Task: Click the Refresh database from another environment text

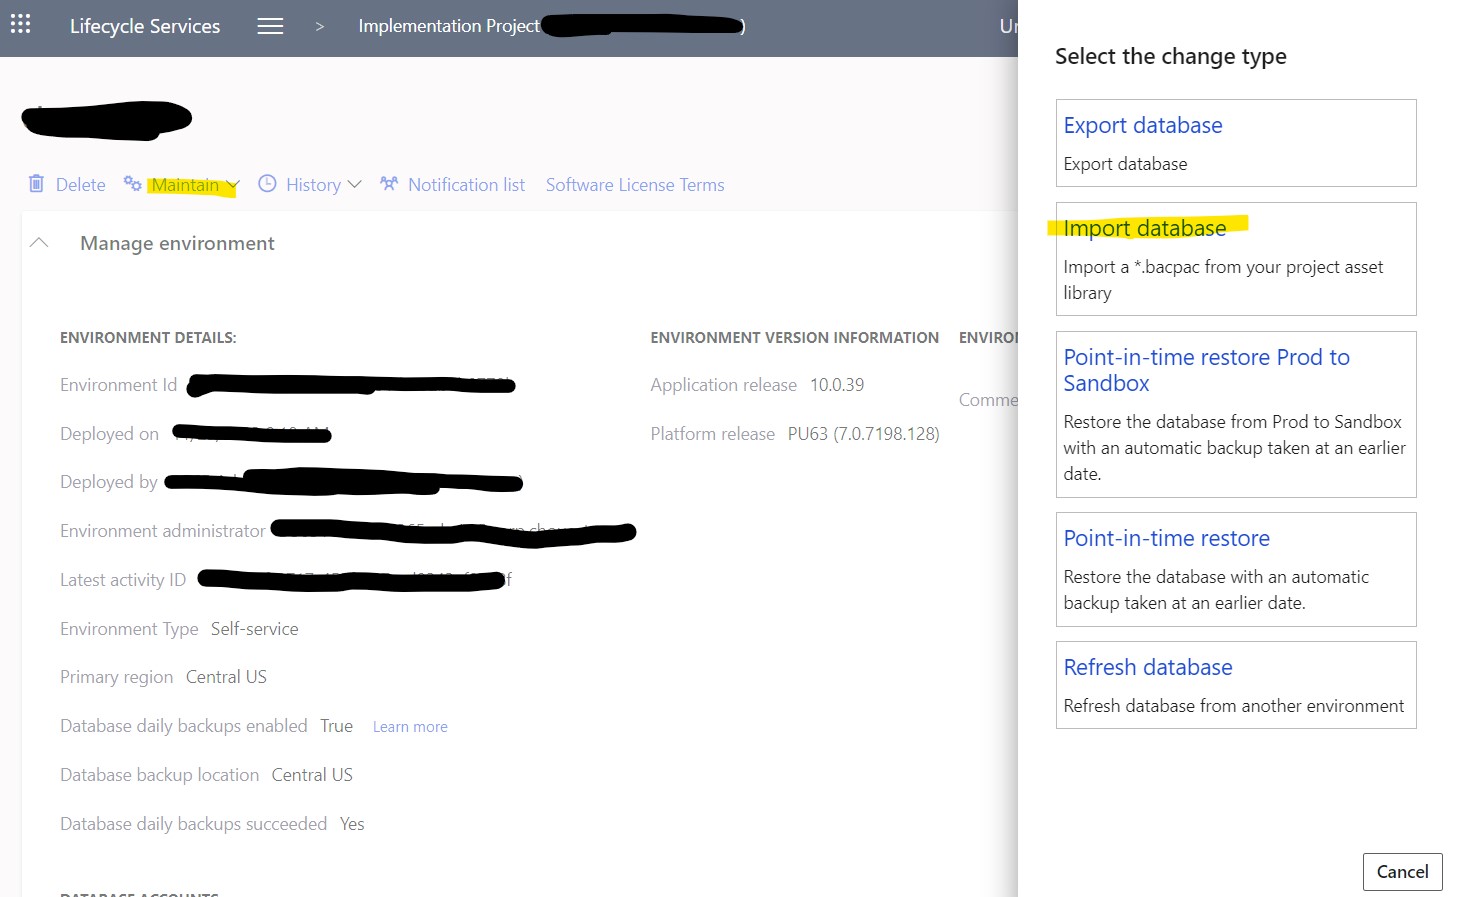Action: pyautogui.click(x=1234, y=706)
